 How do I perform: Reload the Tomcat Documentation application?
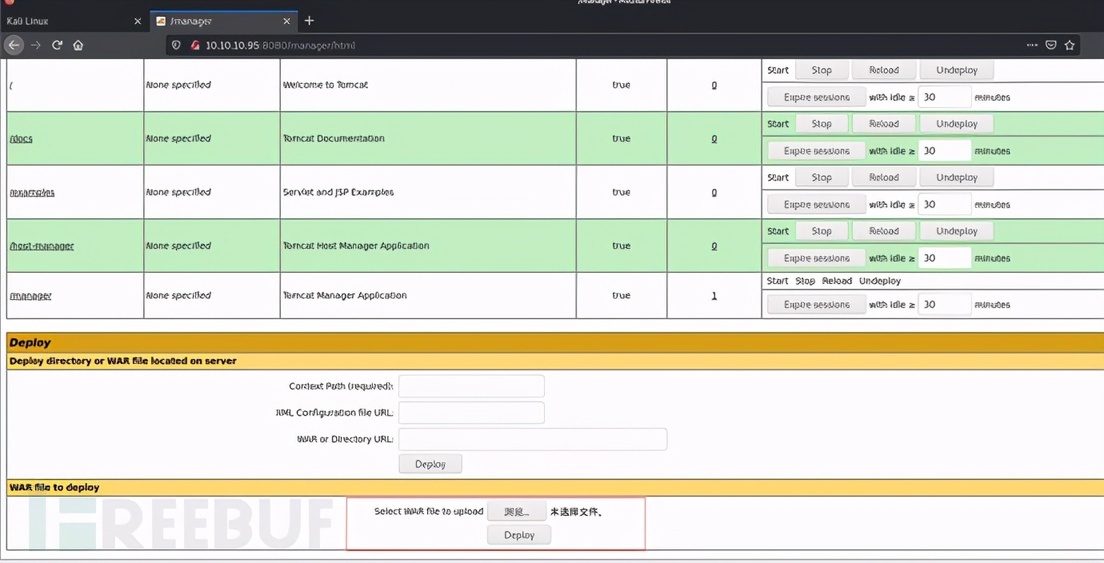[884, 123]
